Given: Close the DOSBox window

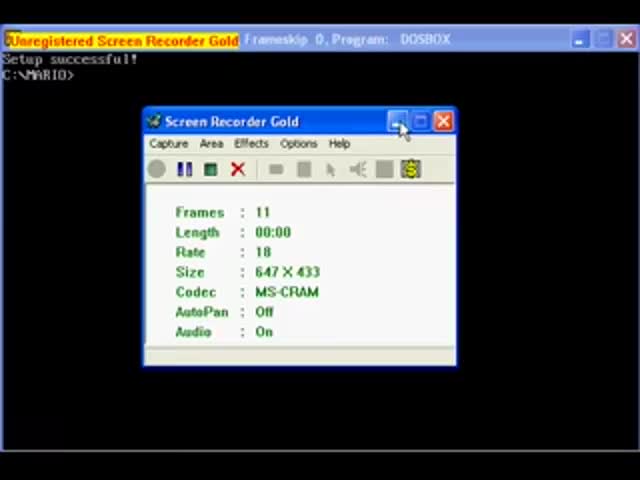Looking at the screenshot, I should click(x=626, y=39).
